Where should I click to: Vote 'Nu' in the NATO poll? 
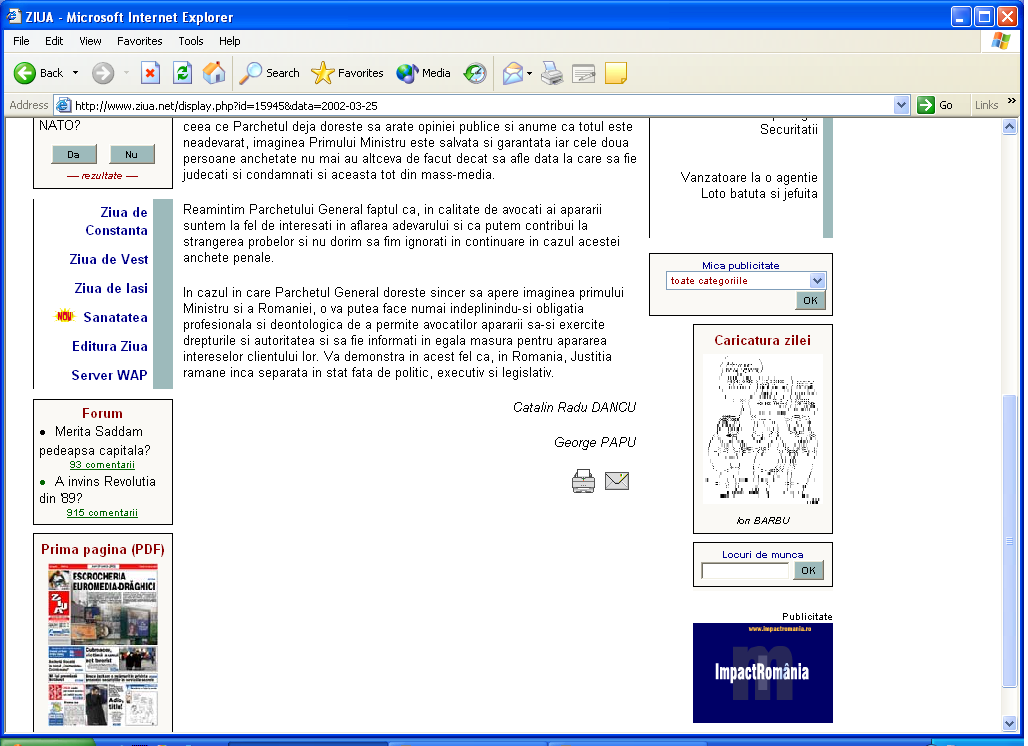point(132,155)
